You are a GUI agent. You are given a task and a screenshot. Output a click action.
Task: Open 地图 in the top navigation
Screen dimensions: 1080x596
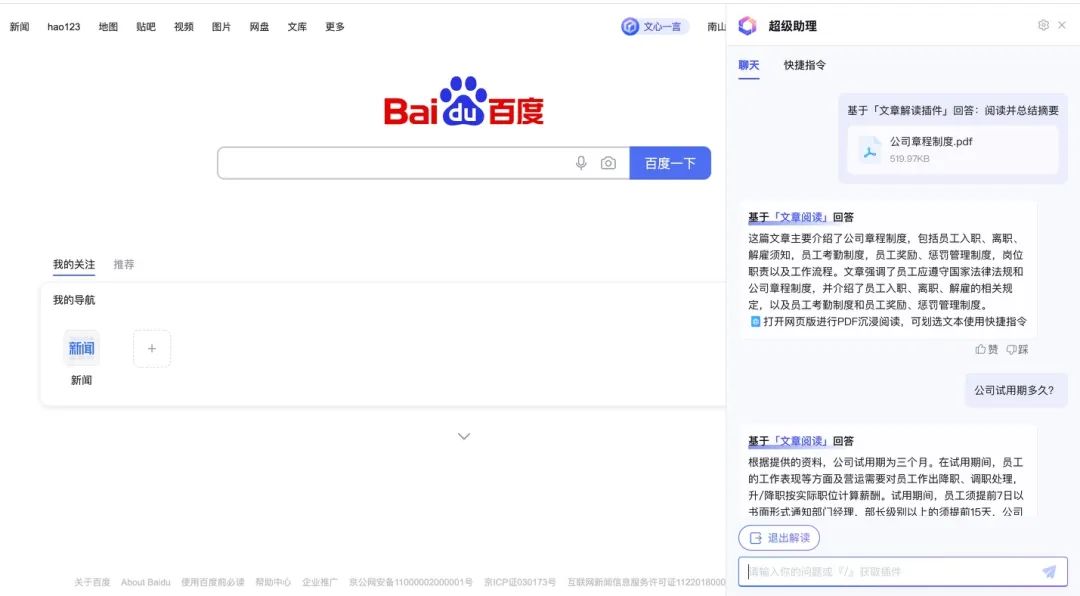click(x=108, y=27)
